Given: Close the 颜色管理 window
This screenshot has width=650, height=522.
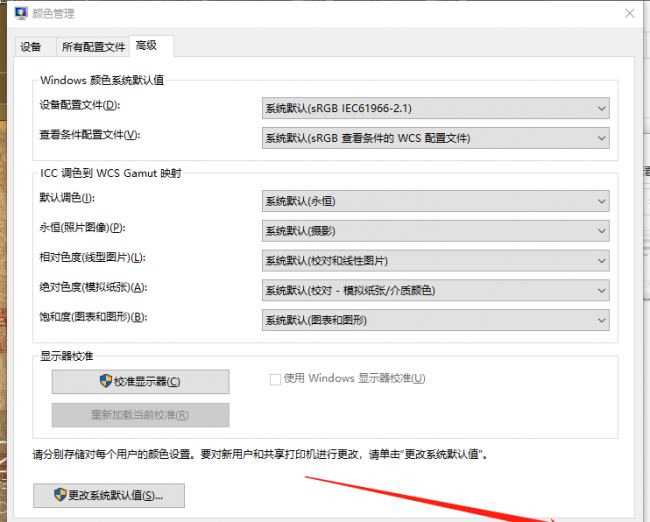Looking at the screenshot, I should coord(629,13).
